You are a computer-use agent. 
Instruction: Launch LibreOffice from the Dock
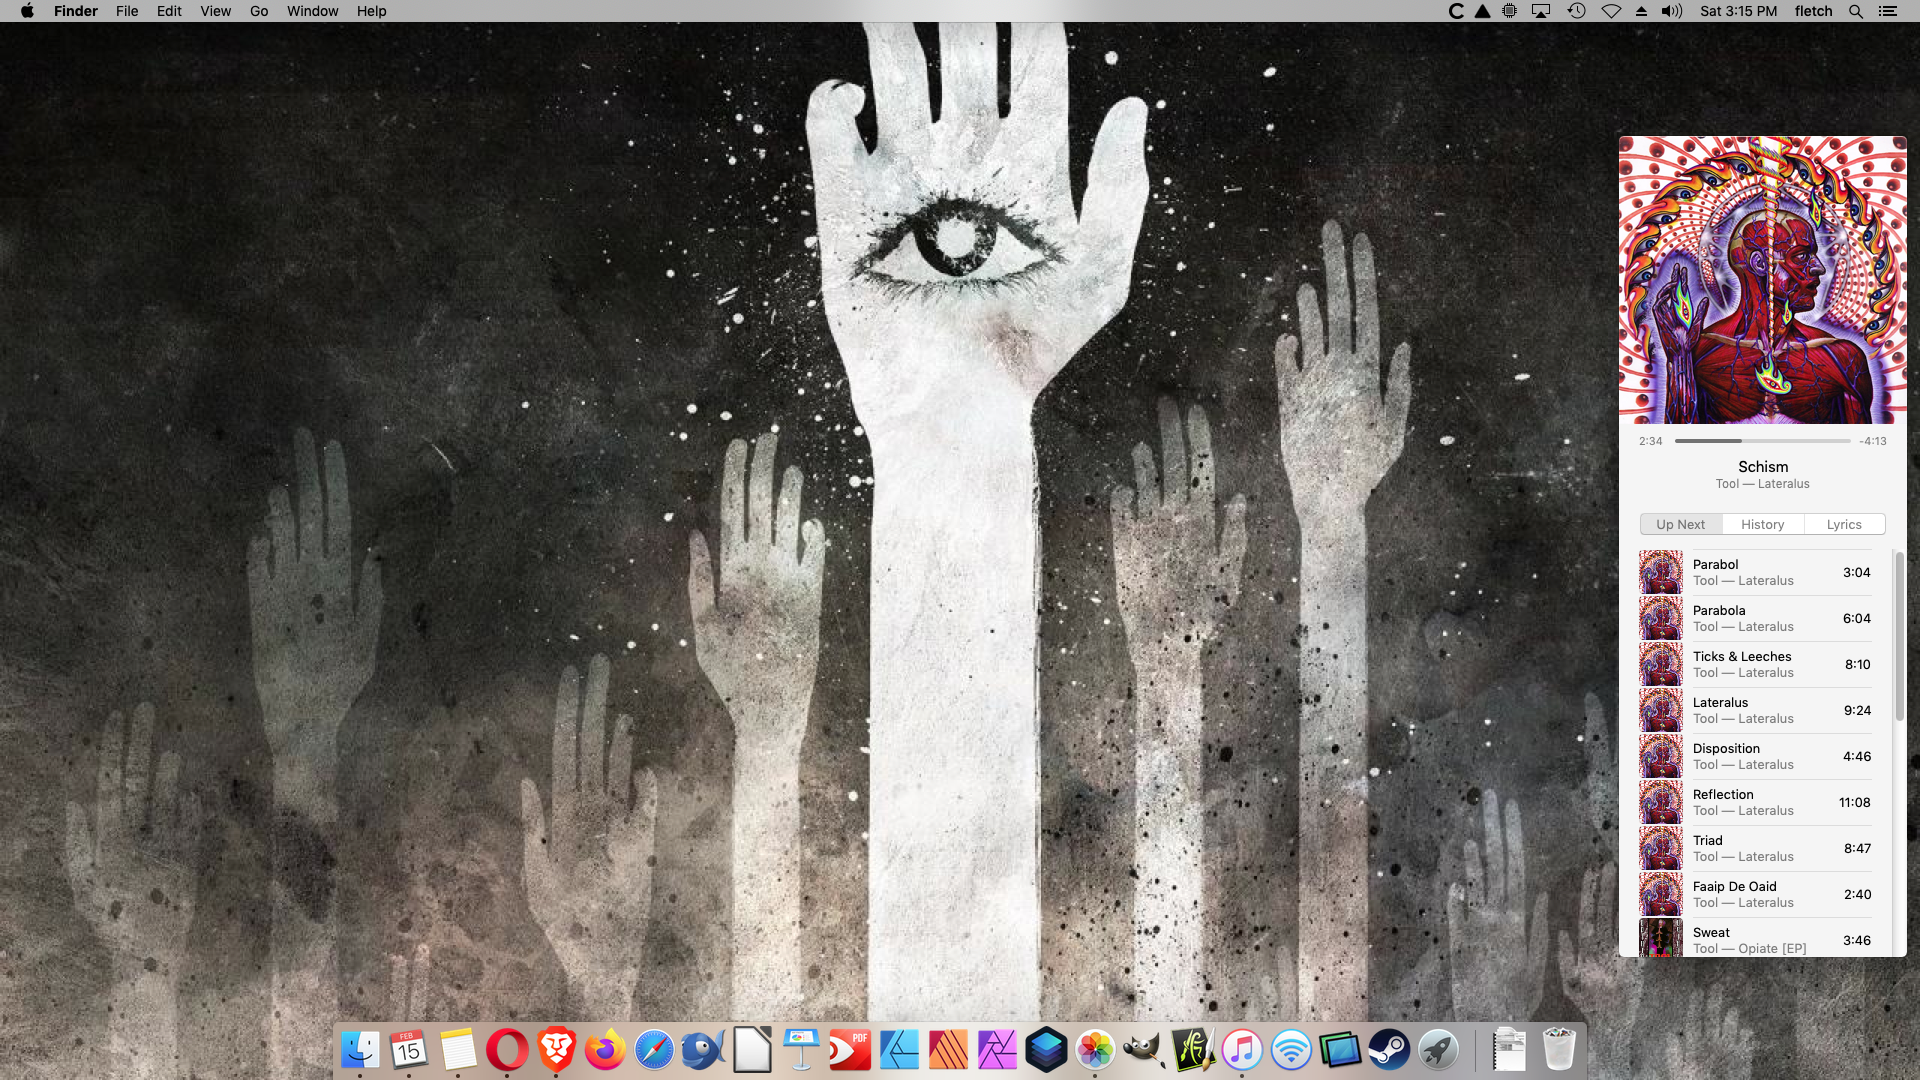pos(752,1050)
